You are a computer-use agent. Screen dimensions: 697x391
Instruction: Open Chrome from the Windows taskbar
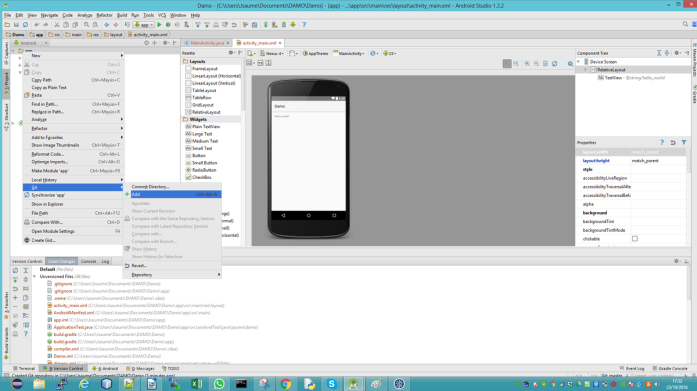tap(286, 383)
